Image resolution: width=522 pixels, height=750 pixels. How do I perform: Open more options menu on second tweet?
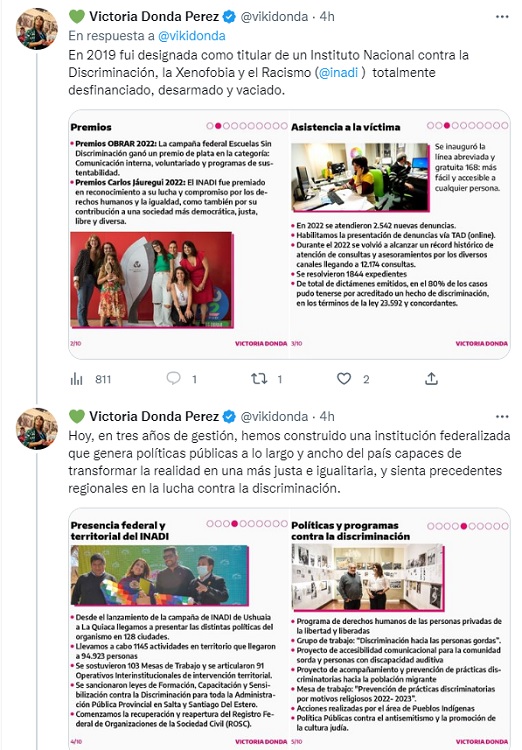tap(502, 417)
